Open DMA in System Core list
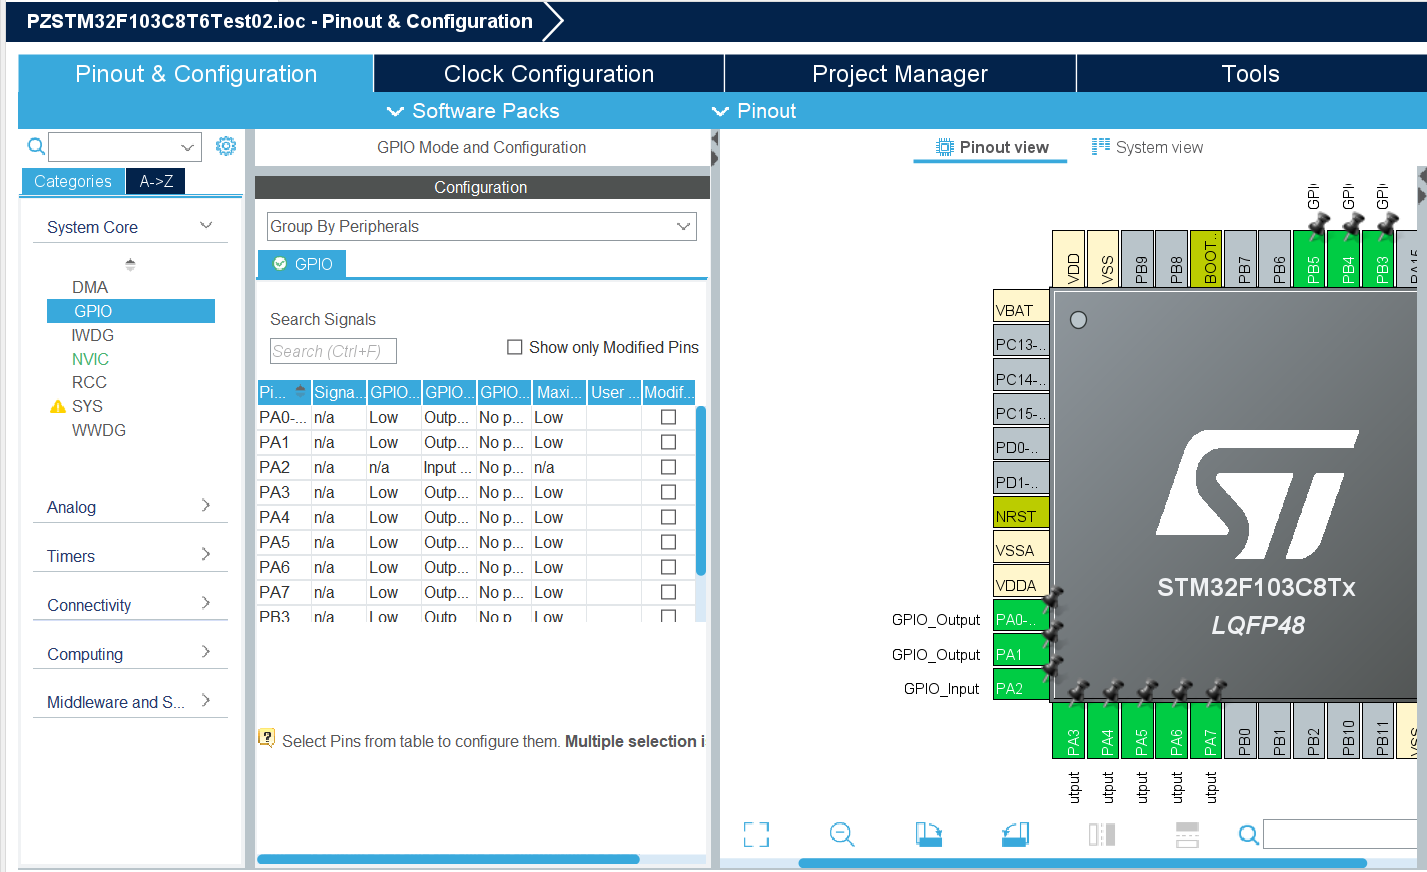The image size is (1427, 872). click(90, 287)
